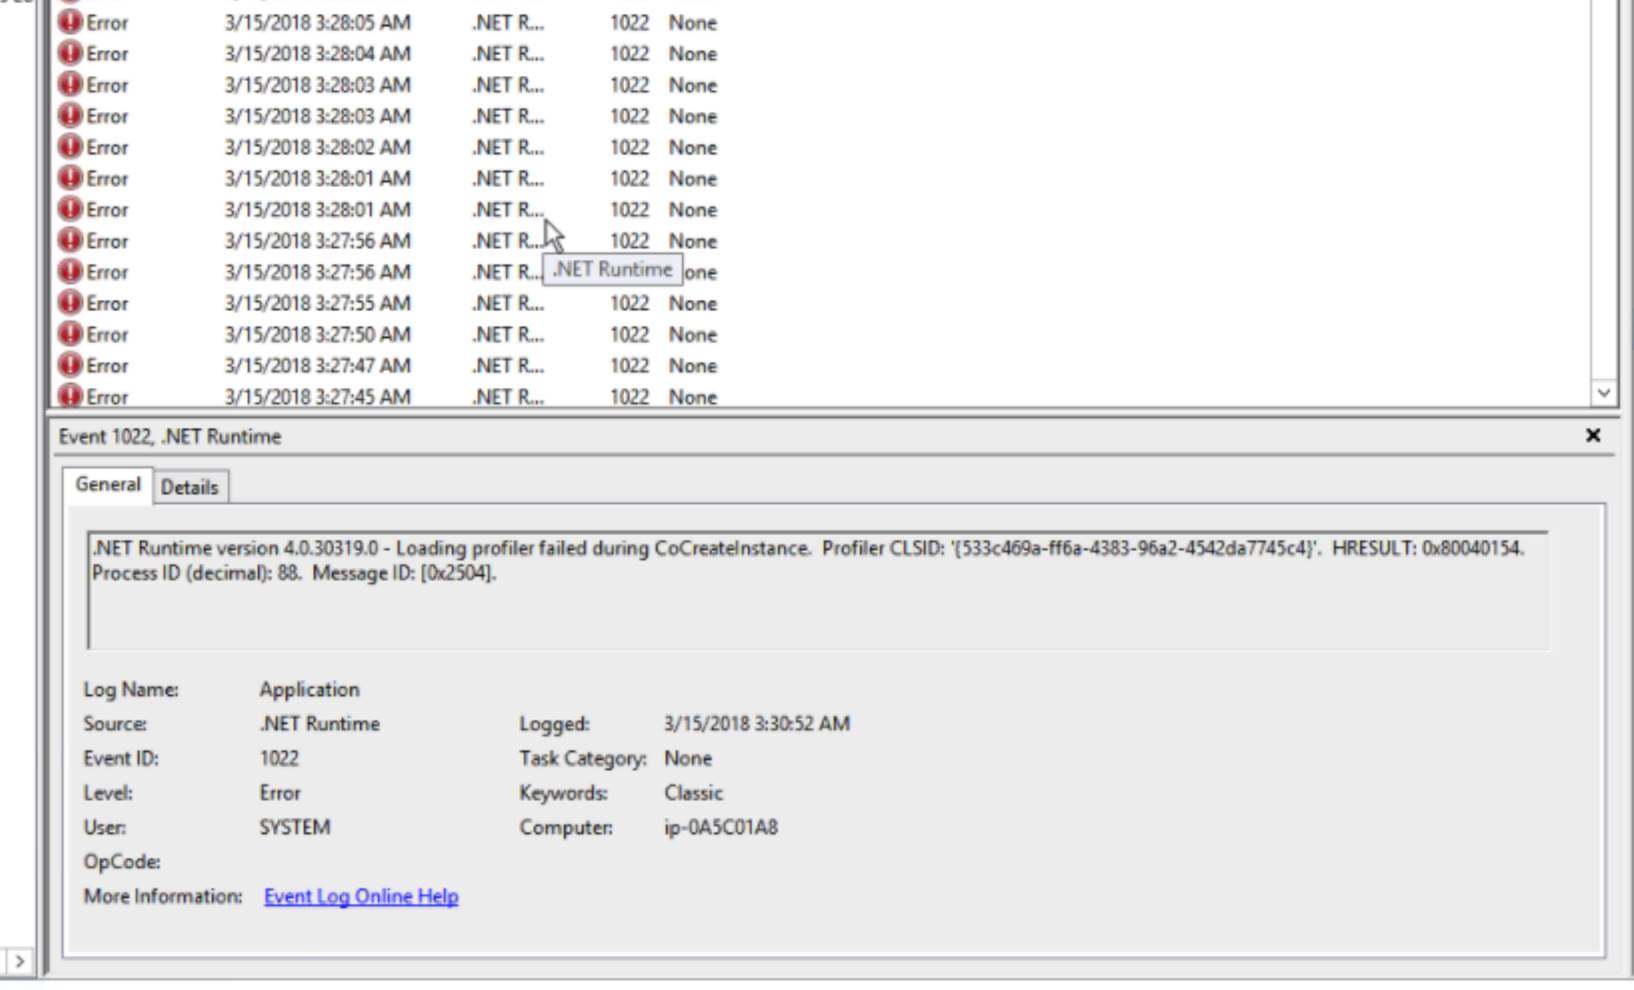Select the Error icon beside the 3:27:56 AM event
Viewport: 1634px width, 990px height.
(70, 240)
